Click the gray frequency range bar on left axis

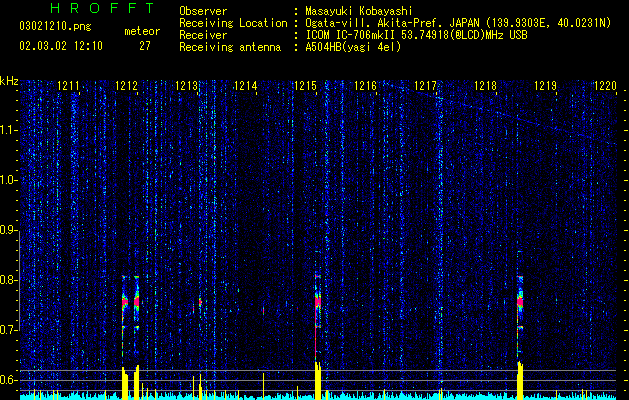tap(19, 280)
